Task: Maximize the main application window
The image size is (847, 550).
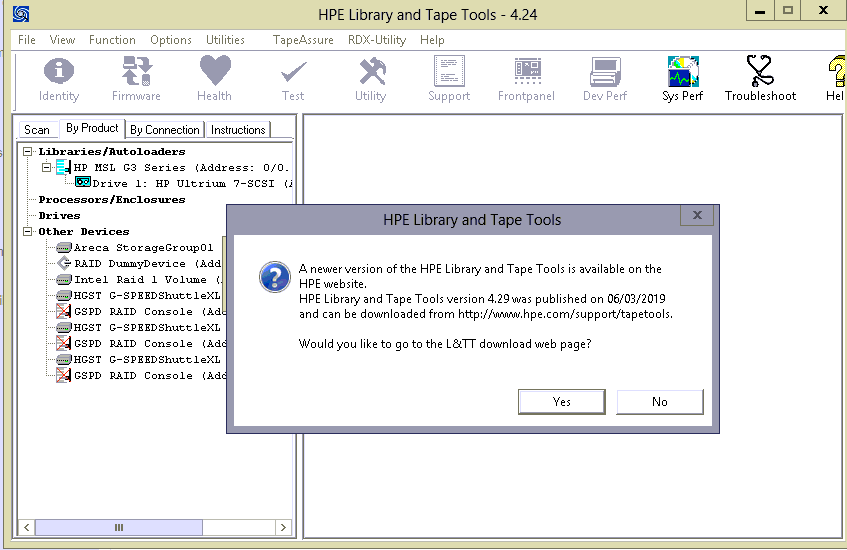Action: tap(788, 11)
